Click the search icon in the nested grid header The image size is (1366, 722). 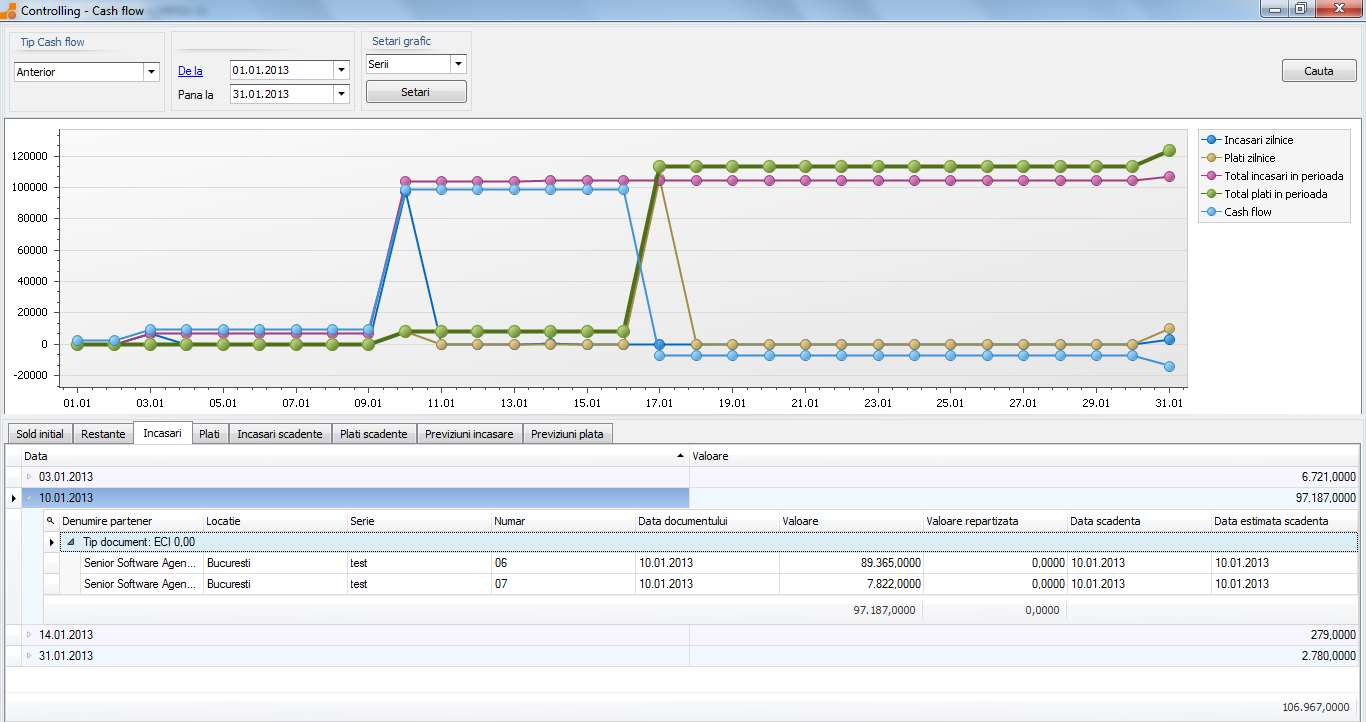coord(51,521)
